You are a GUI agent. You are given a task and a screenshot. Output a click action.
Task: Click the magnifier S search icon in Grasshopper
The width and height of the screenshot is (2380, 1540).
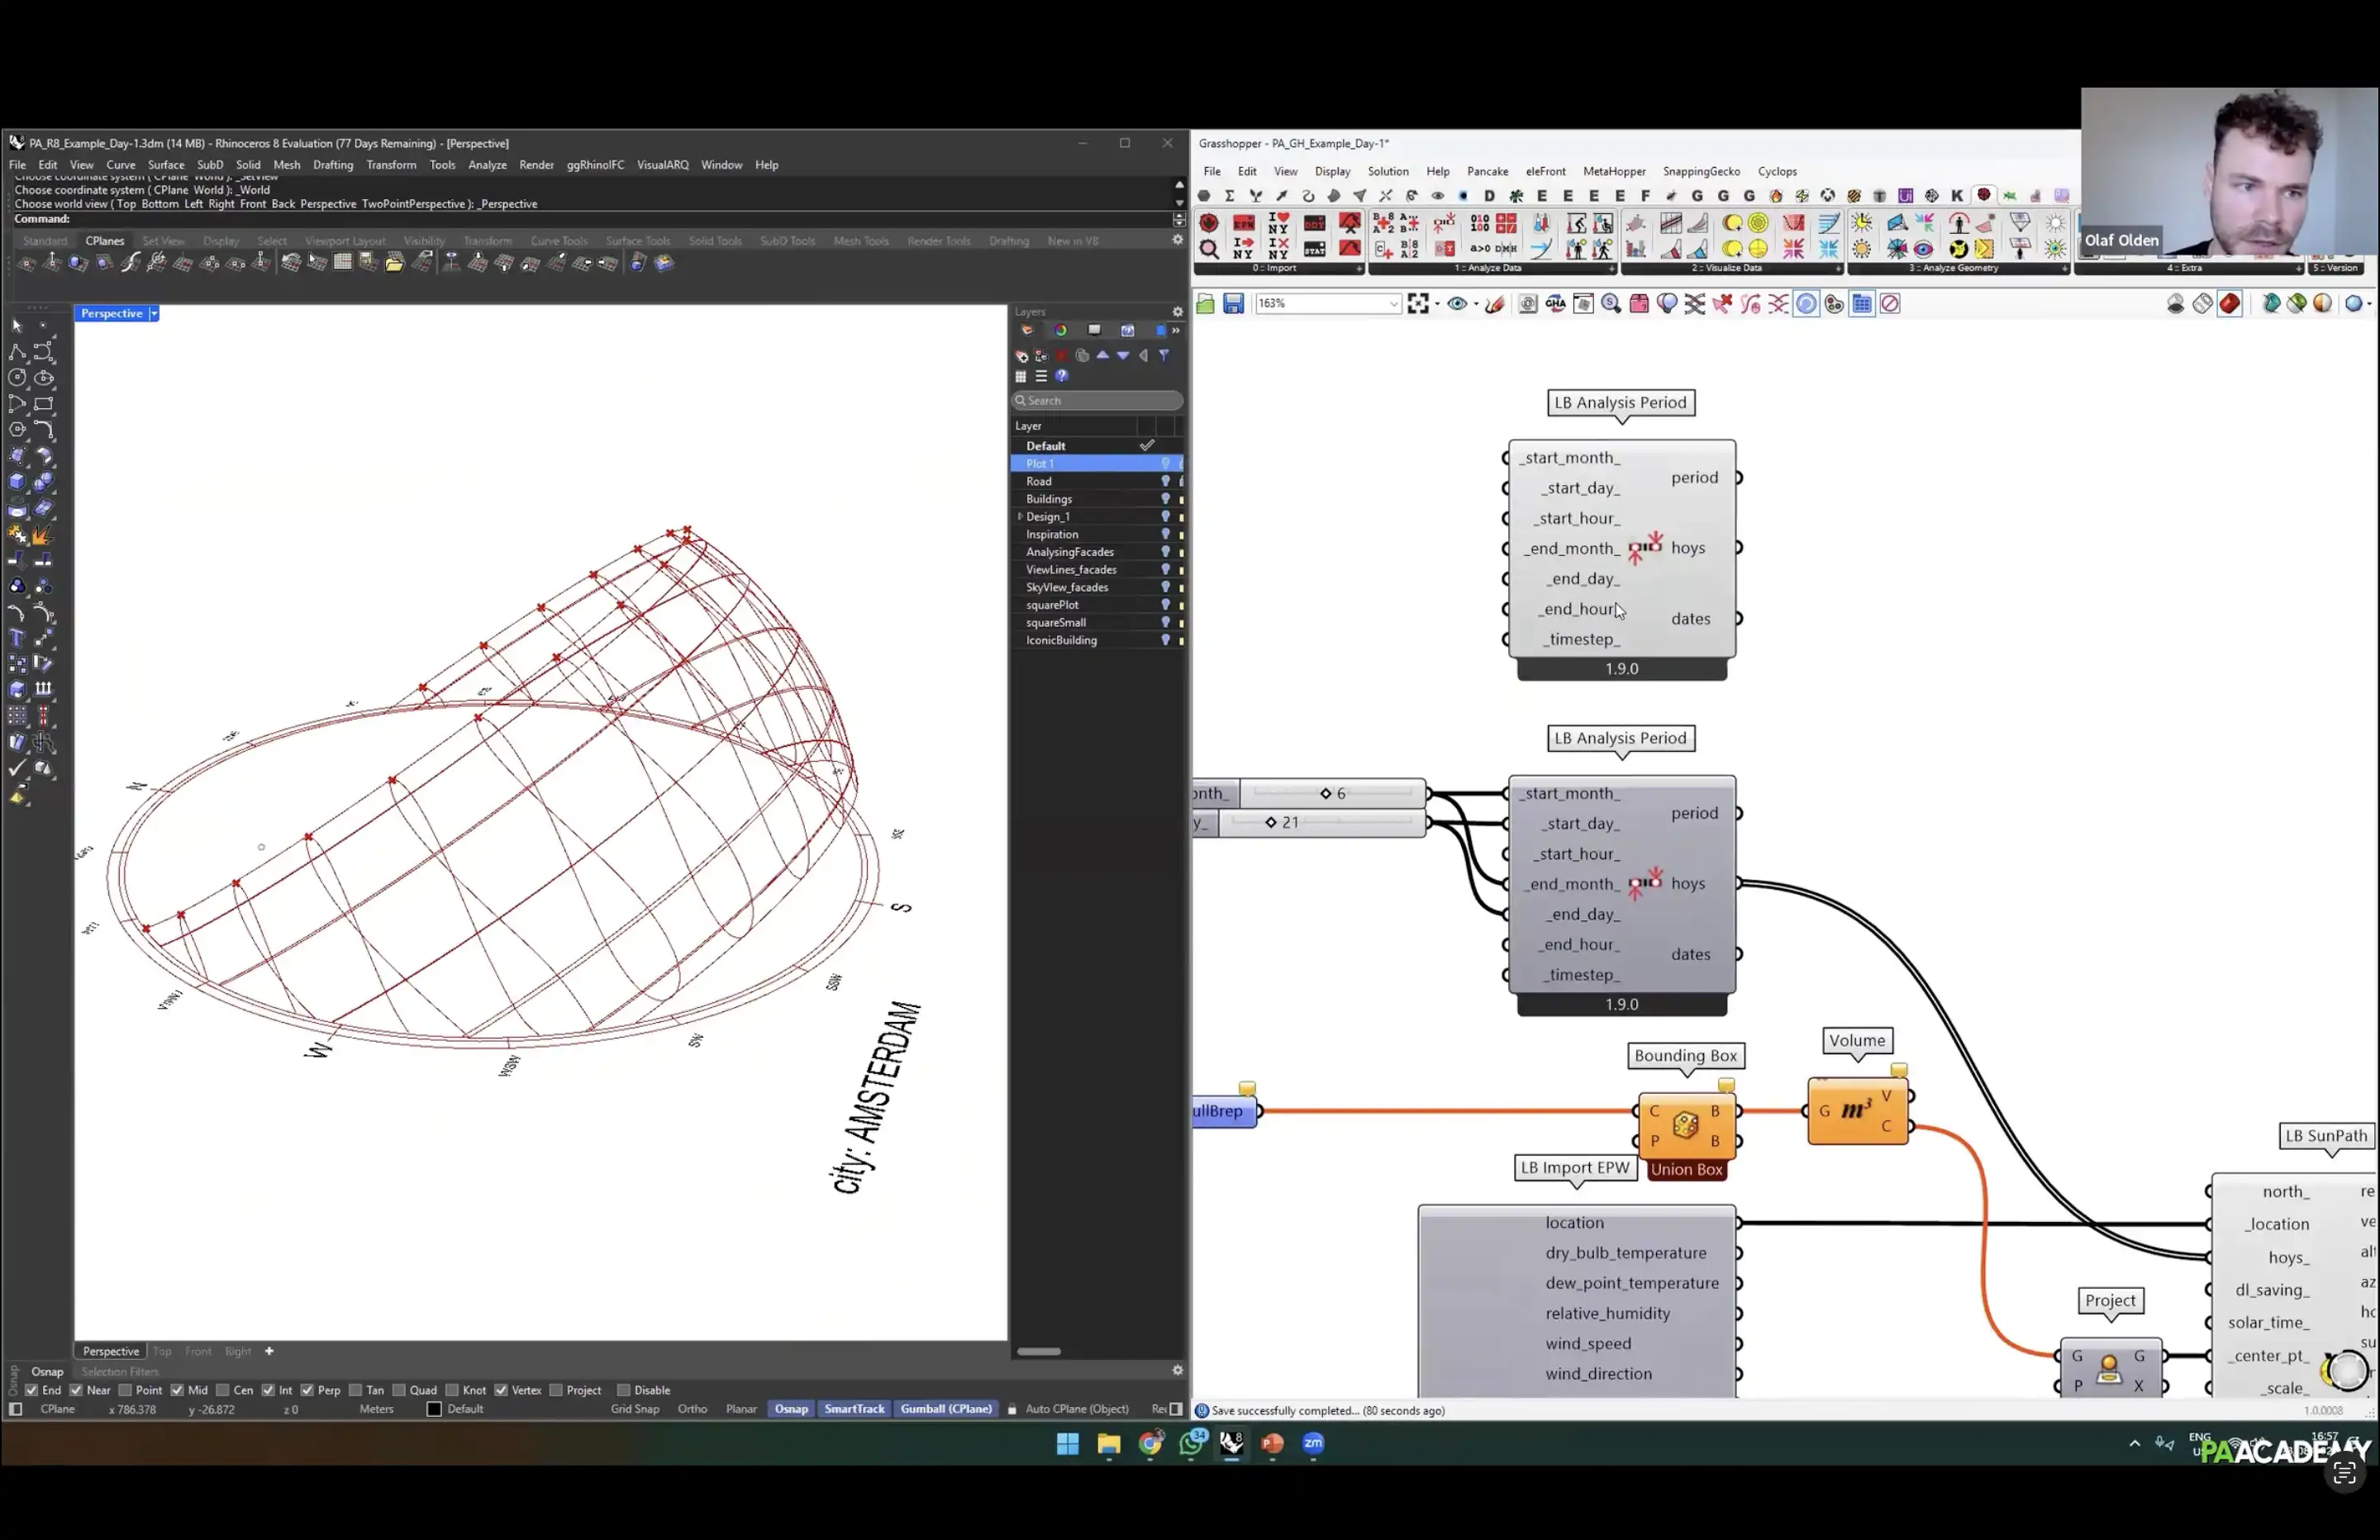pos(1611,304)
